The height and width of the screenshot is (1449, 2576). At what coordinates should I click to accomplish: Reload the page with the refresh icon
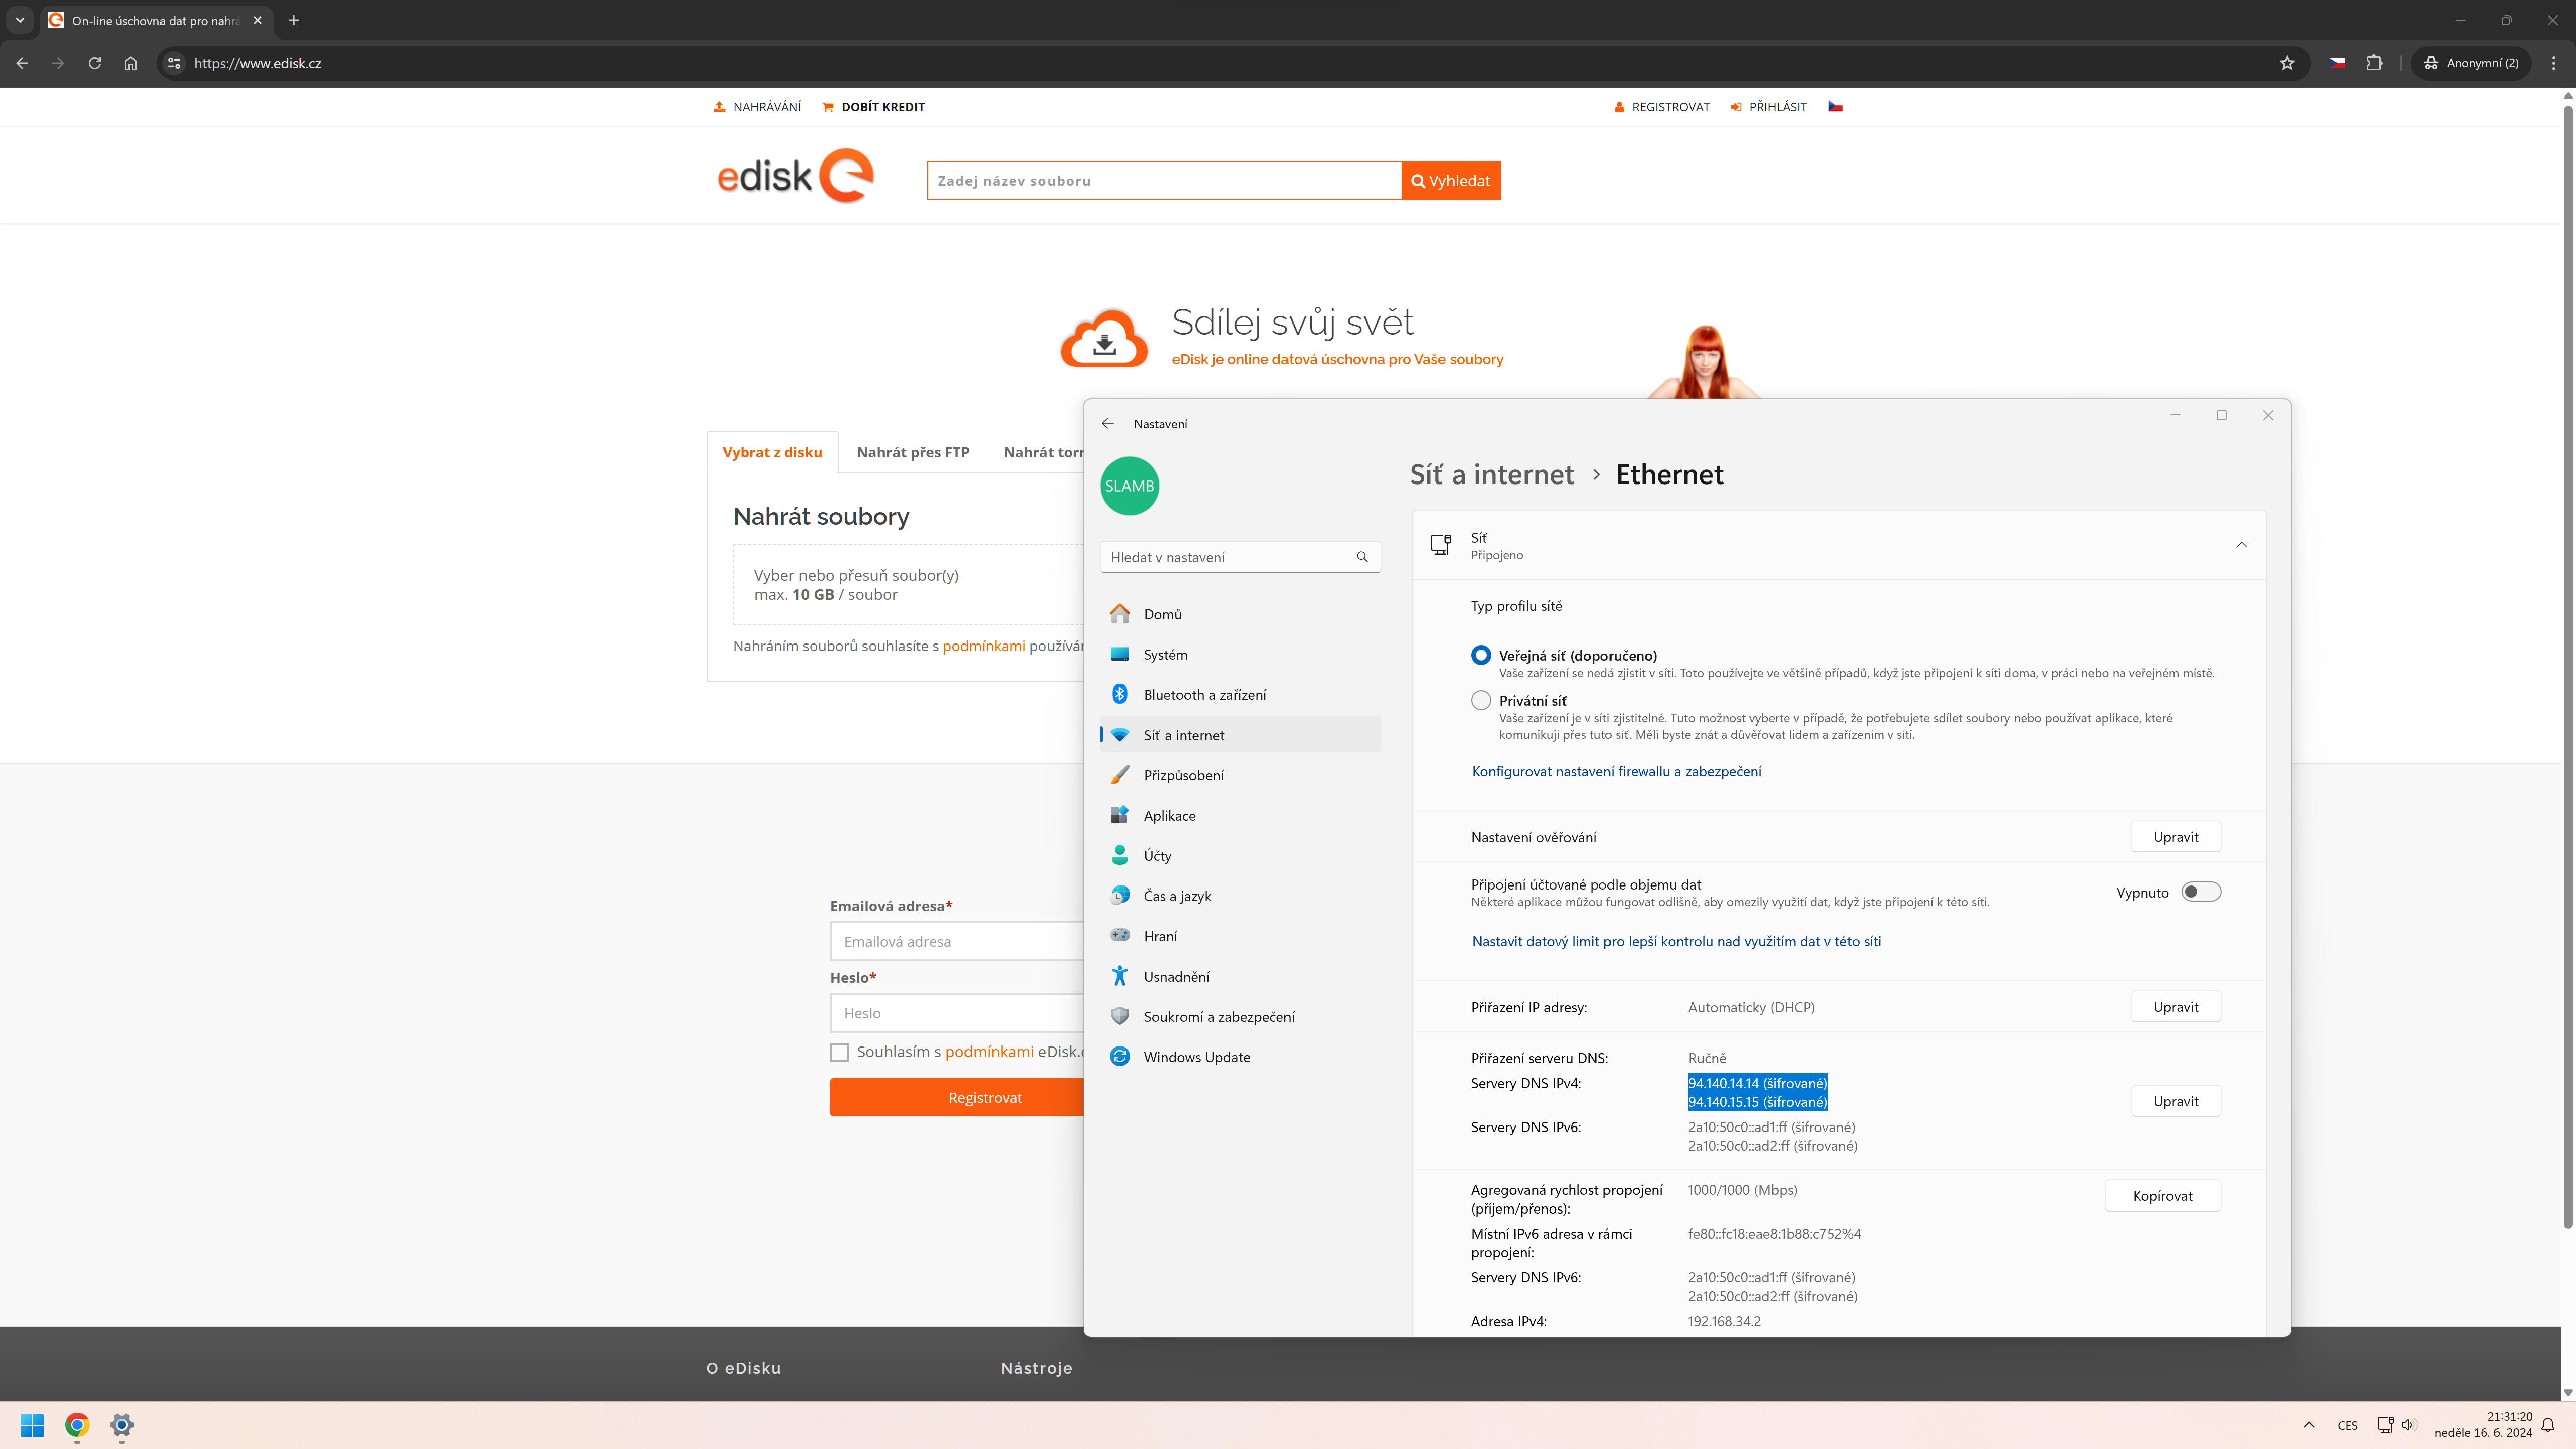(94, 63)
